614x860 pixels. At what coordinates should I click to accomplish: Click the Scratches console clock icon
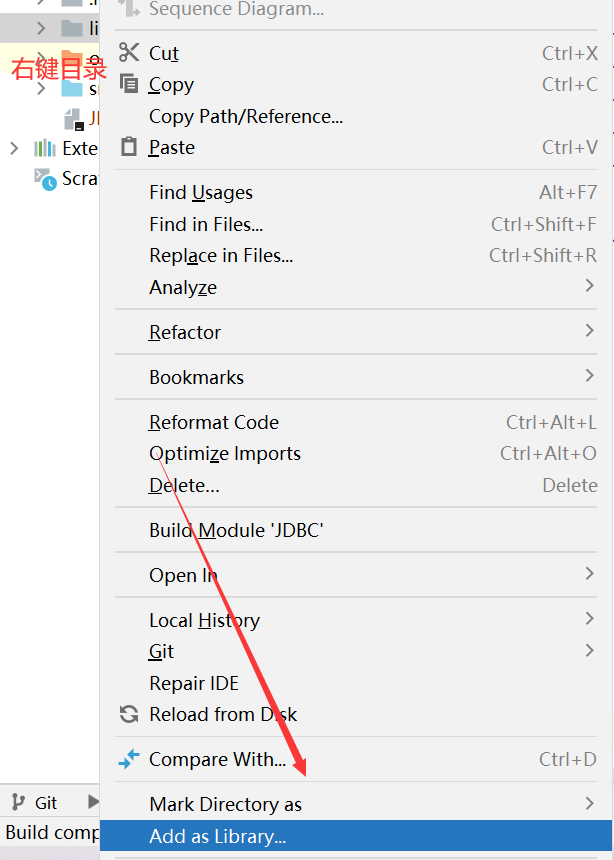tap(45, 179)
